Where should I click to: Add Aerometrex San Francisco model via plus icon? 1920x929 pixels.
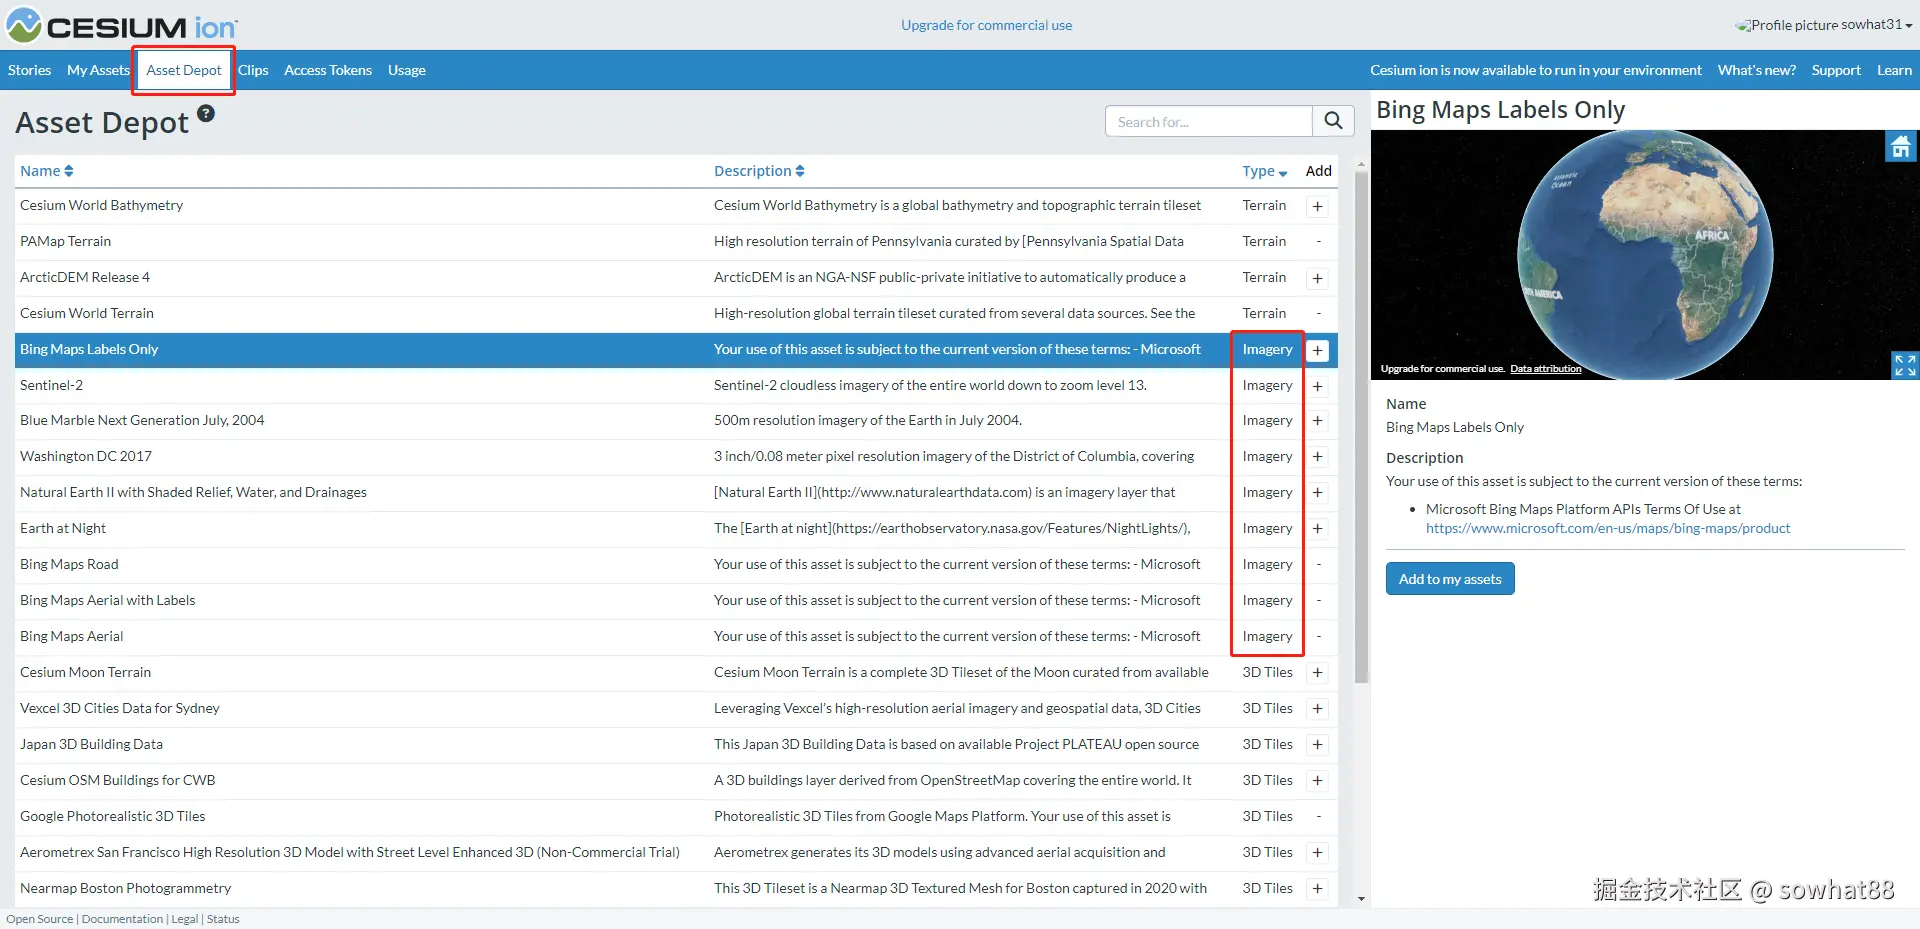tap(1318, 853)
